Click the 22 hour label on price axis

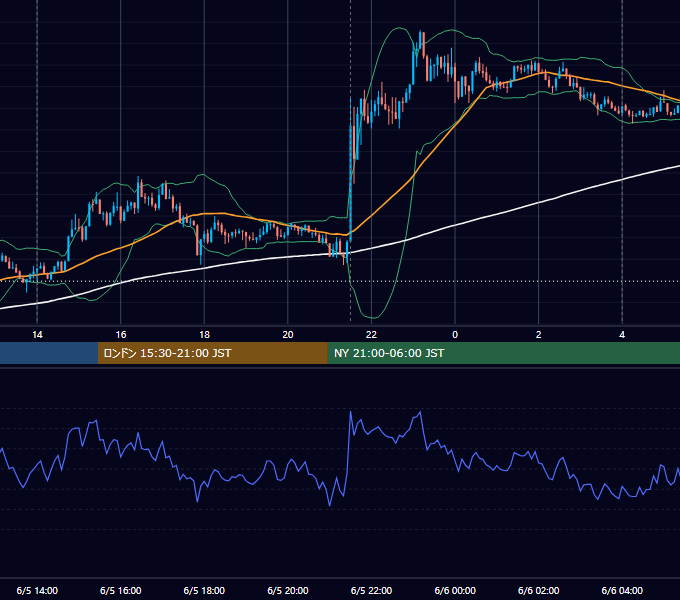click(x=371, y=335)
